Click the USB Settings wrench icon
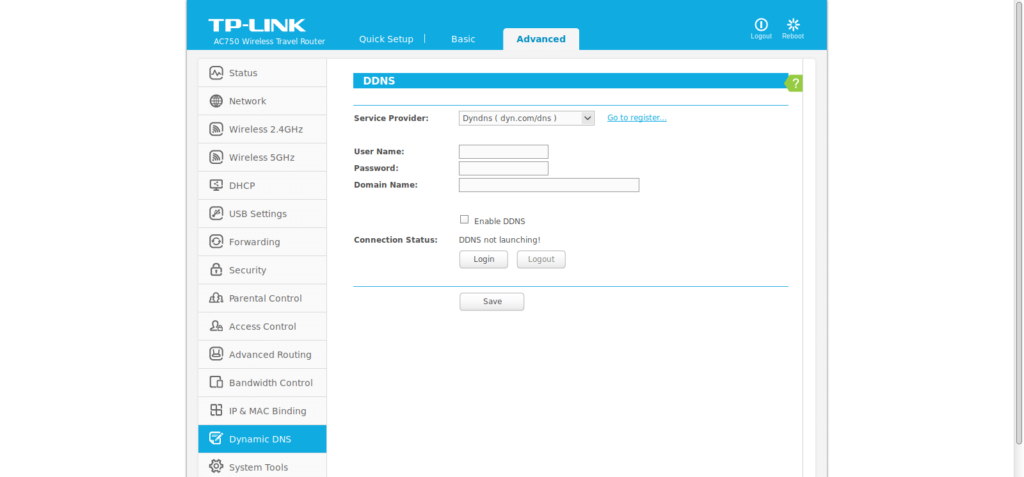This screenshot has height=477, width=1024. [216, 214]
